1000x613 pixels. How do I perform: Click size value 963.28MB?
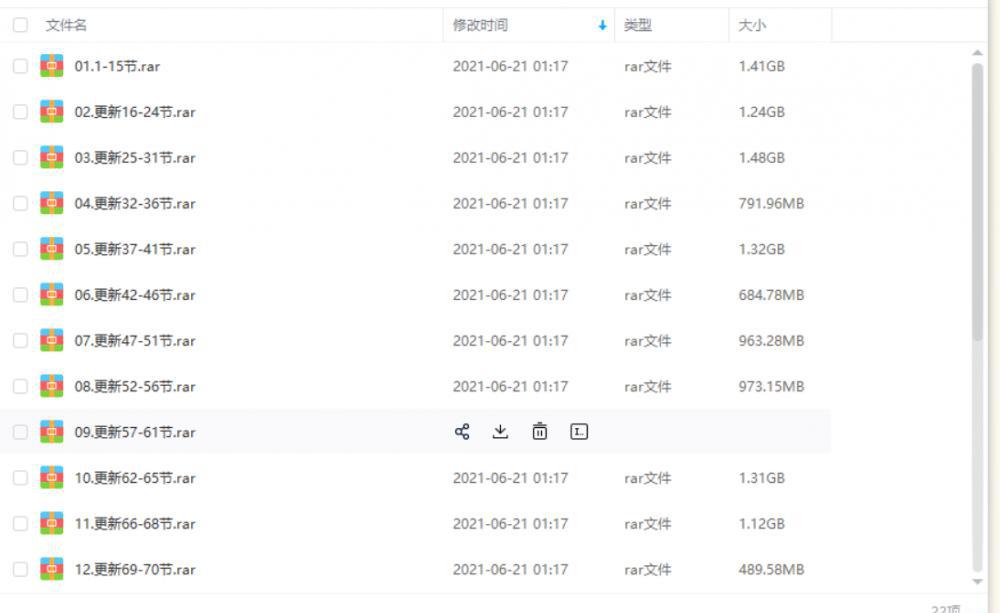coord(771,341)
